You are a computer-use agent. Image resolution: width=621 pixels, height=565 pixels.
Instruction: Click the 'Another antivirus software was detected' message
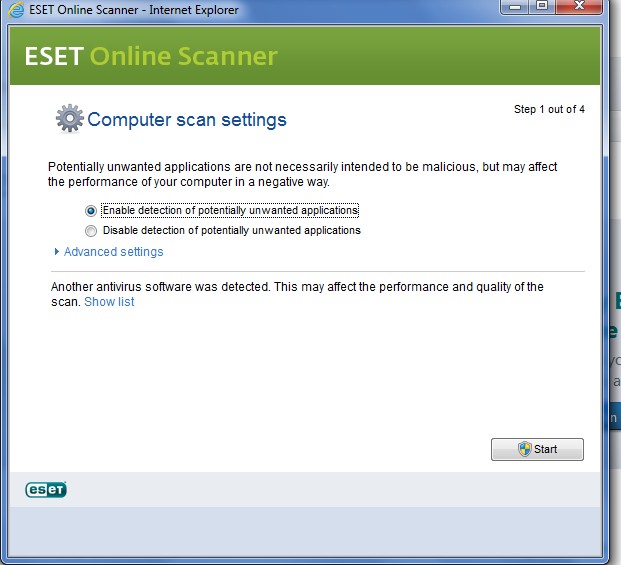(x=297, y=294)
